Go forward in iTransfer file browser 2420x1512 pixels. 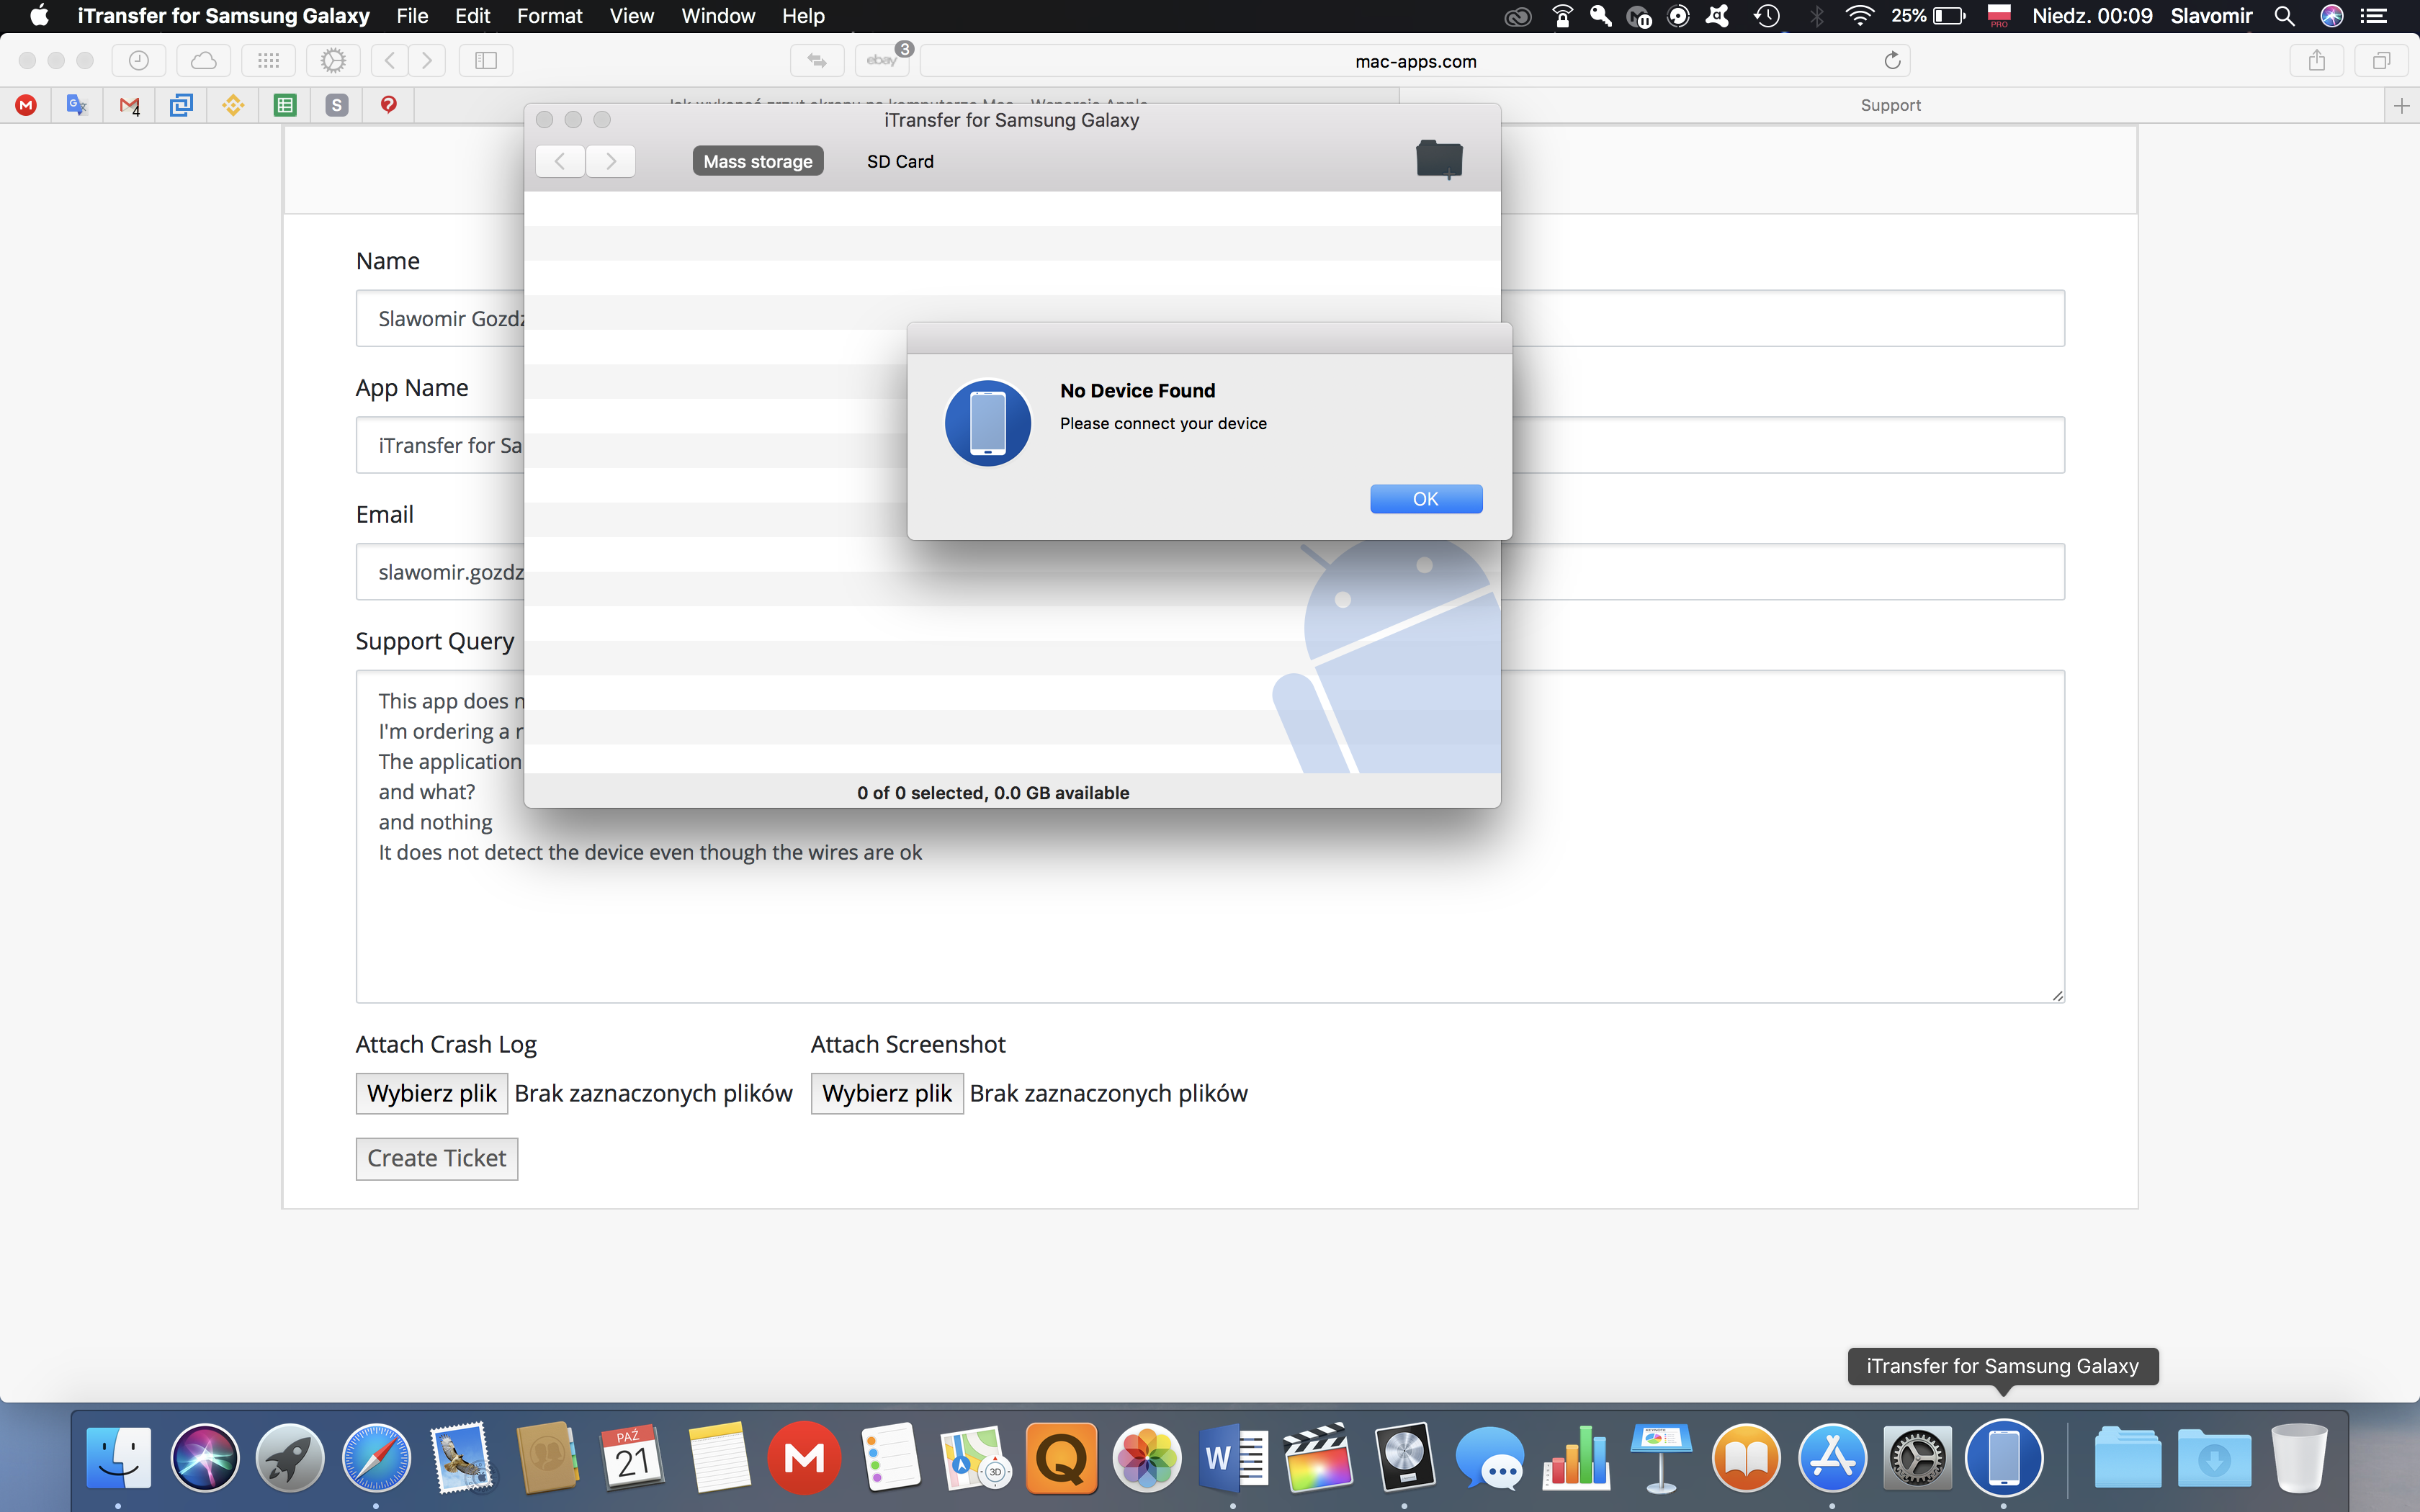click(x=610, y=161)
